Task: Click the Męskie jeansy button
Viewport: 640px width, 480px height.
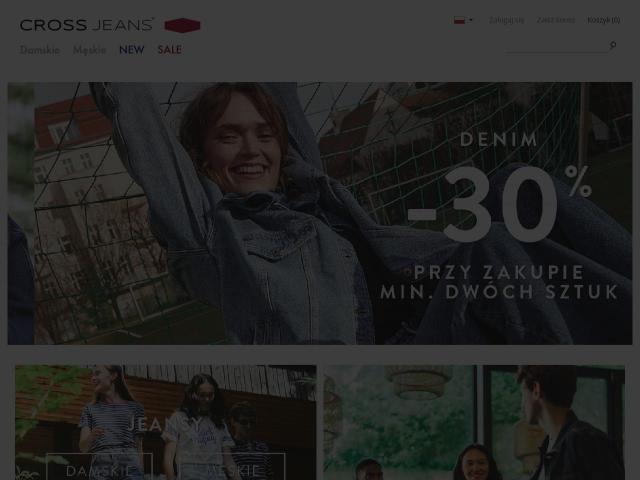Action: (232, 469)
